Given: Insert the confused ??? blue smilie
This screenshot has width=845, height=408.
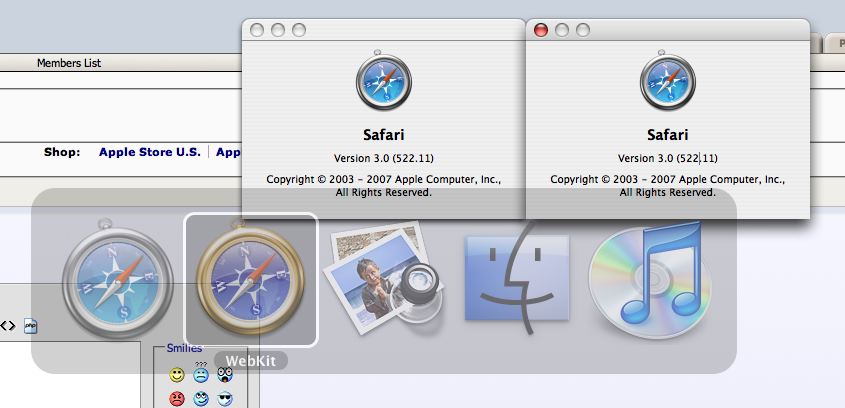Looking at the screenshot, I should click(x=200, y=373).
